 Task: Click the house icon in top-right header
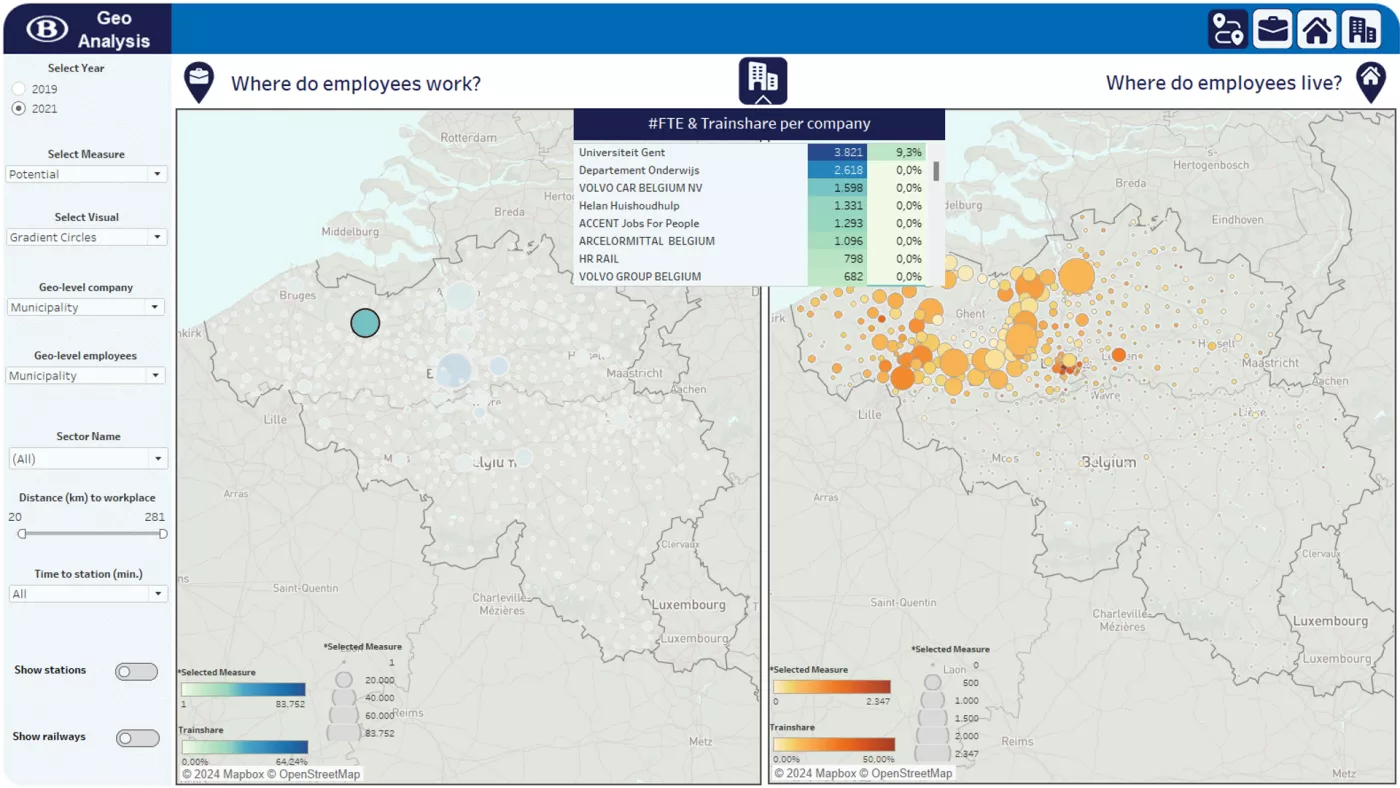[1317, 29]
